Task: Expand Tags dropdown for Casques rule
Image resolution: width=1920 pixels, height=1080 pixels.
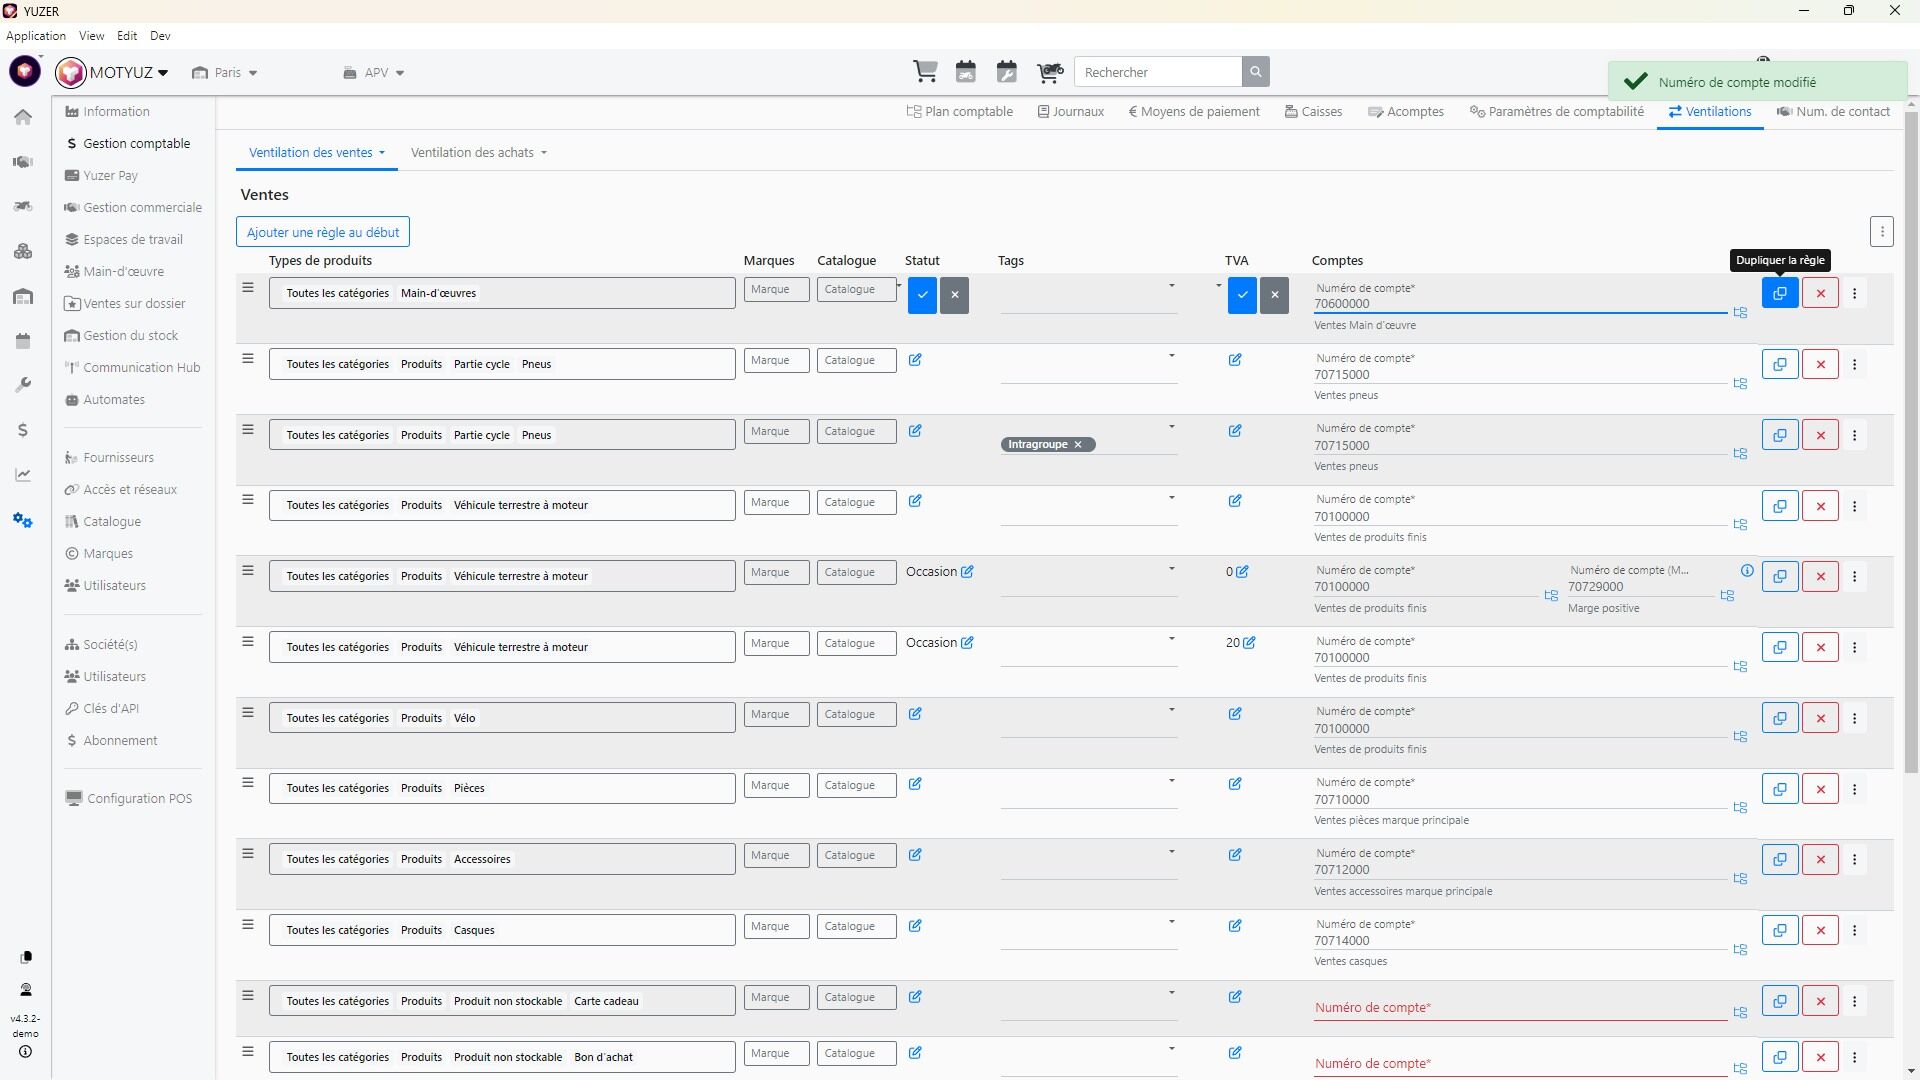Action: pyautogui.click(x=1171, y=923)
